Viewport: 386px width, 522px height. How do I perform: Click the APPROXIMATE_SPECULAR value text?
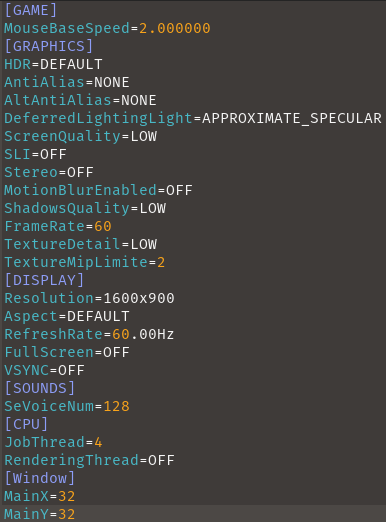click(292, 118)
